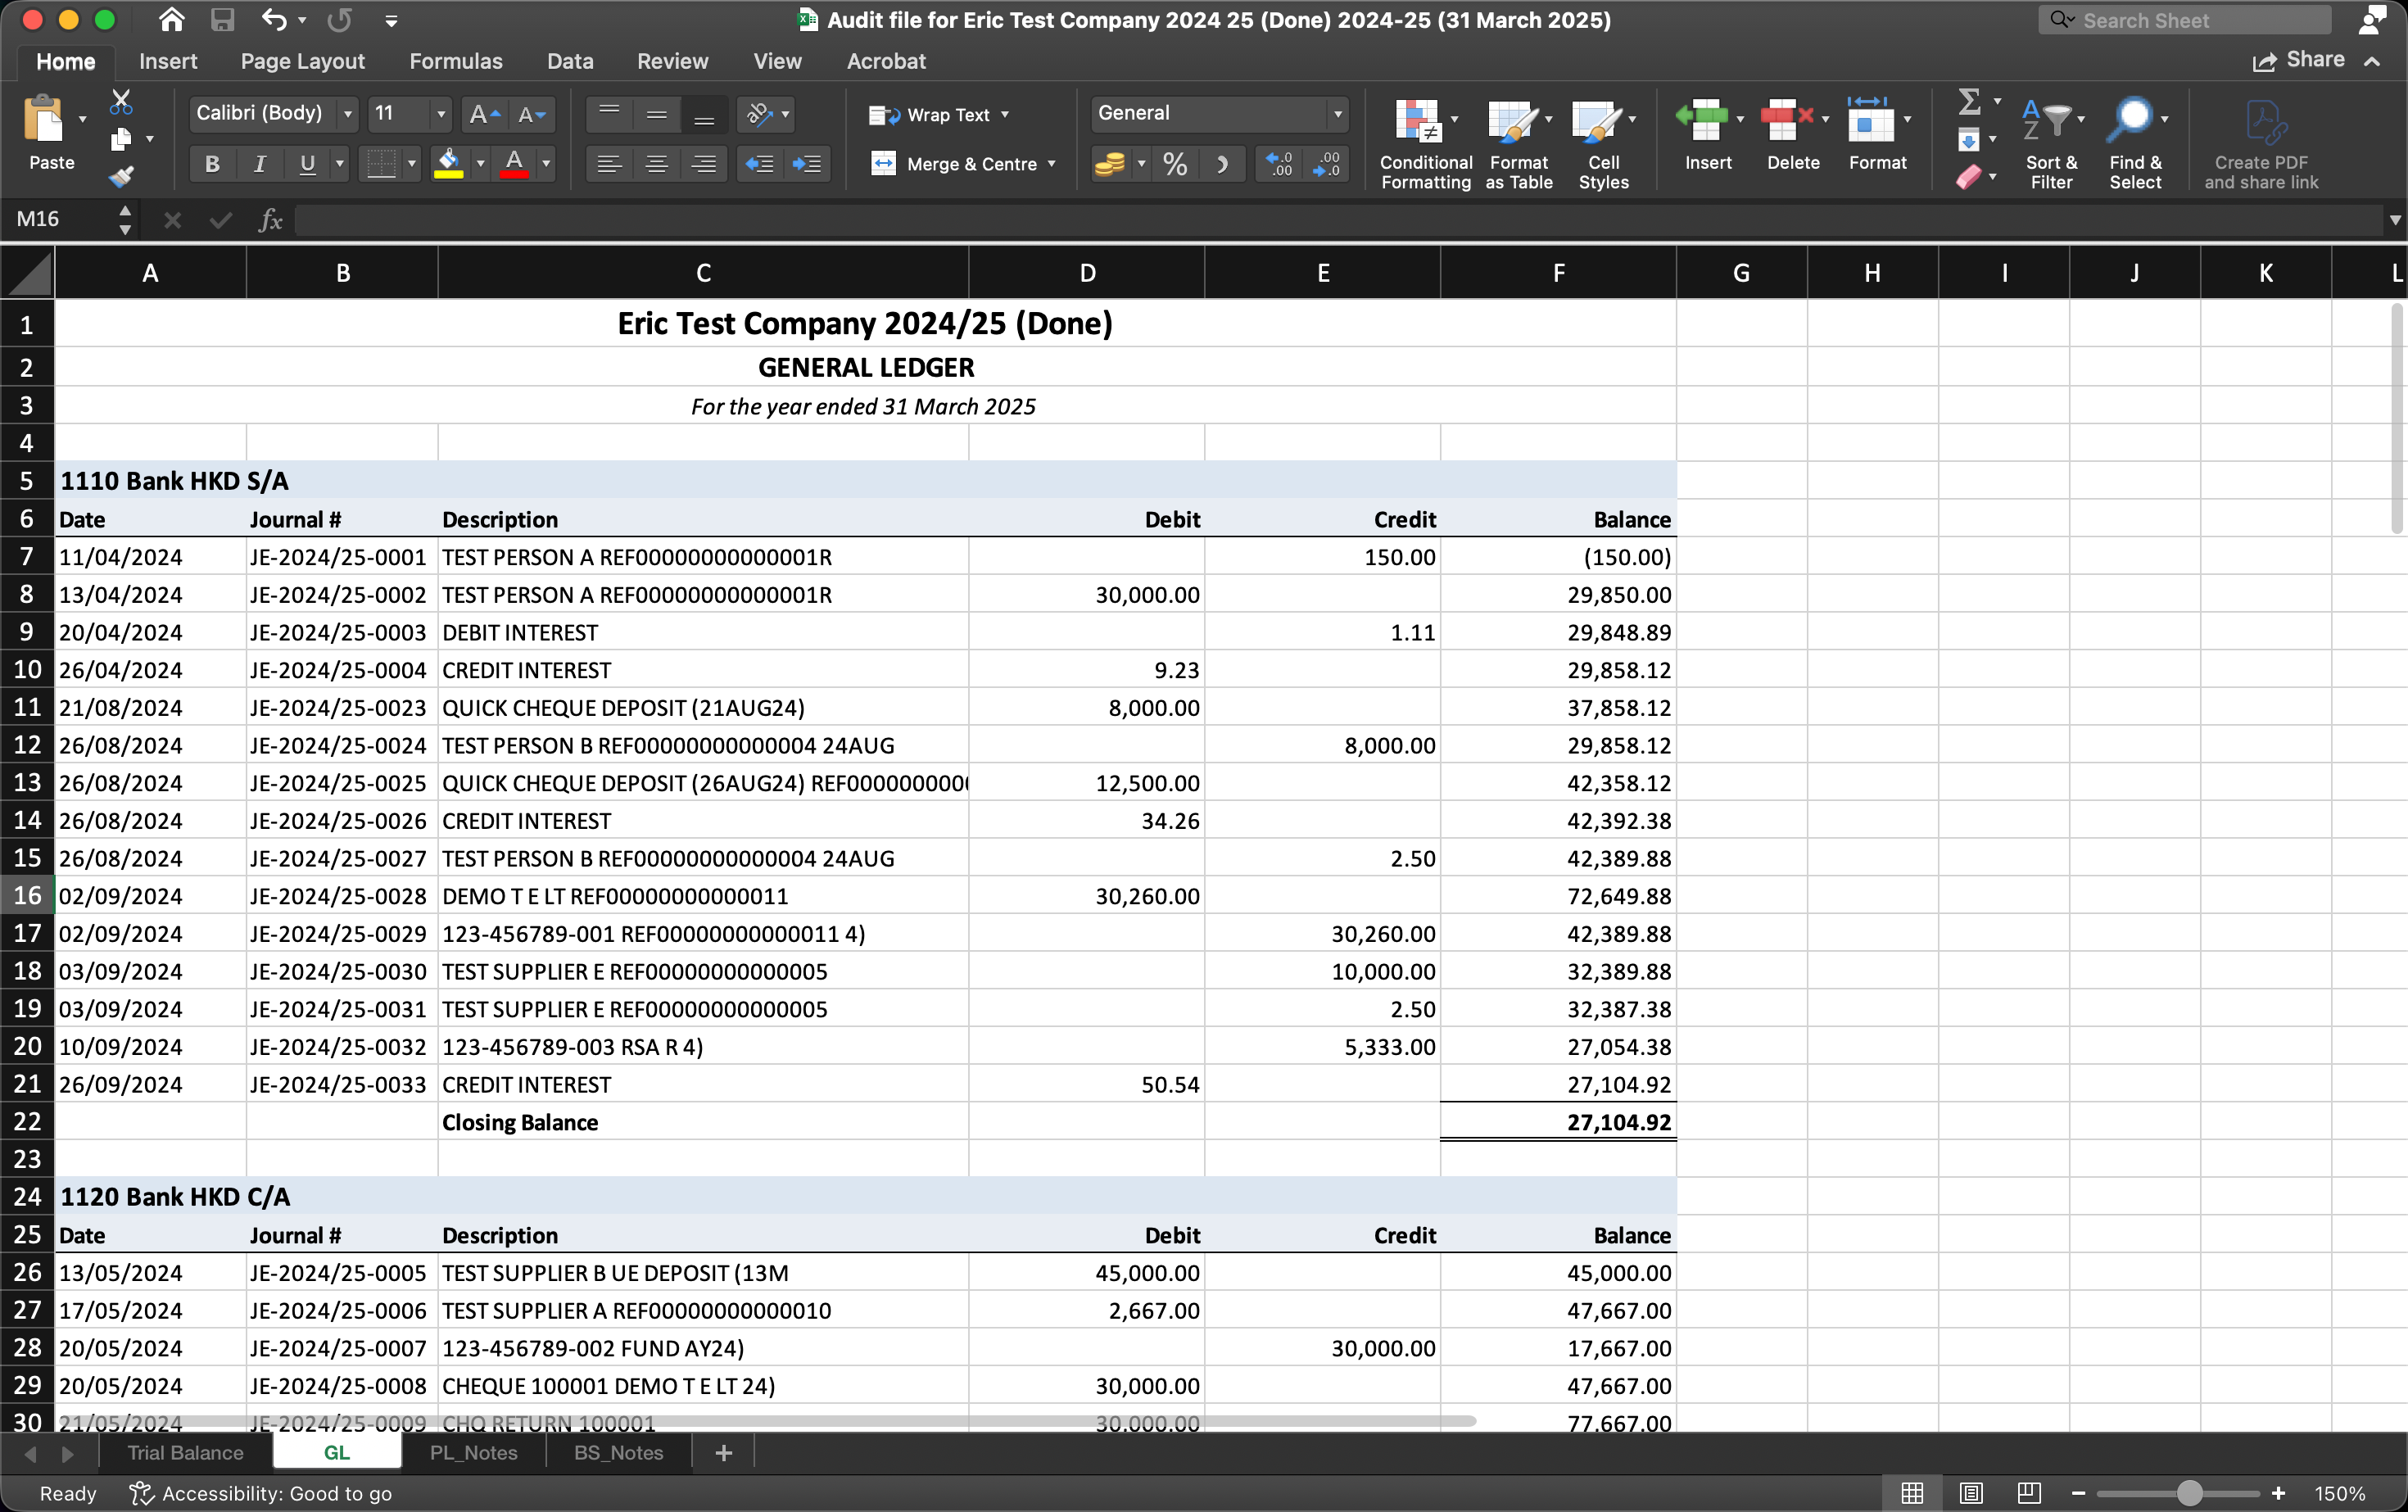This screenshot has width=2408, height=1512.
Task: Open the Page Layout ribbon tab
Action: (303, 61)
